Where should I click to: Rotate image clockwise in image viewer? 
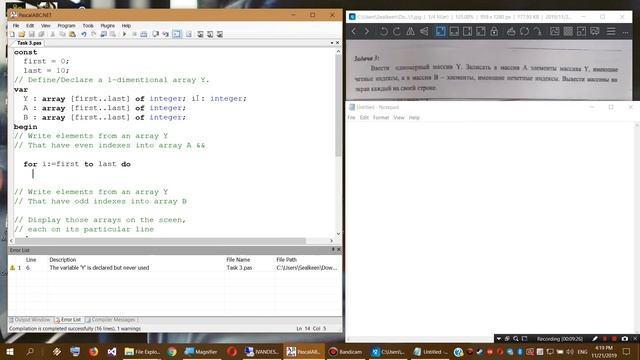[397, 31]
